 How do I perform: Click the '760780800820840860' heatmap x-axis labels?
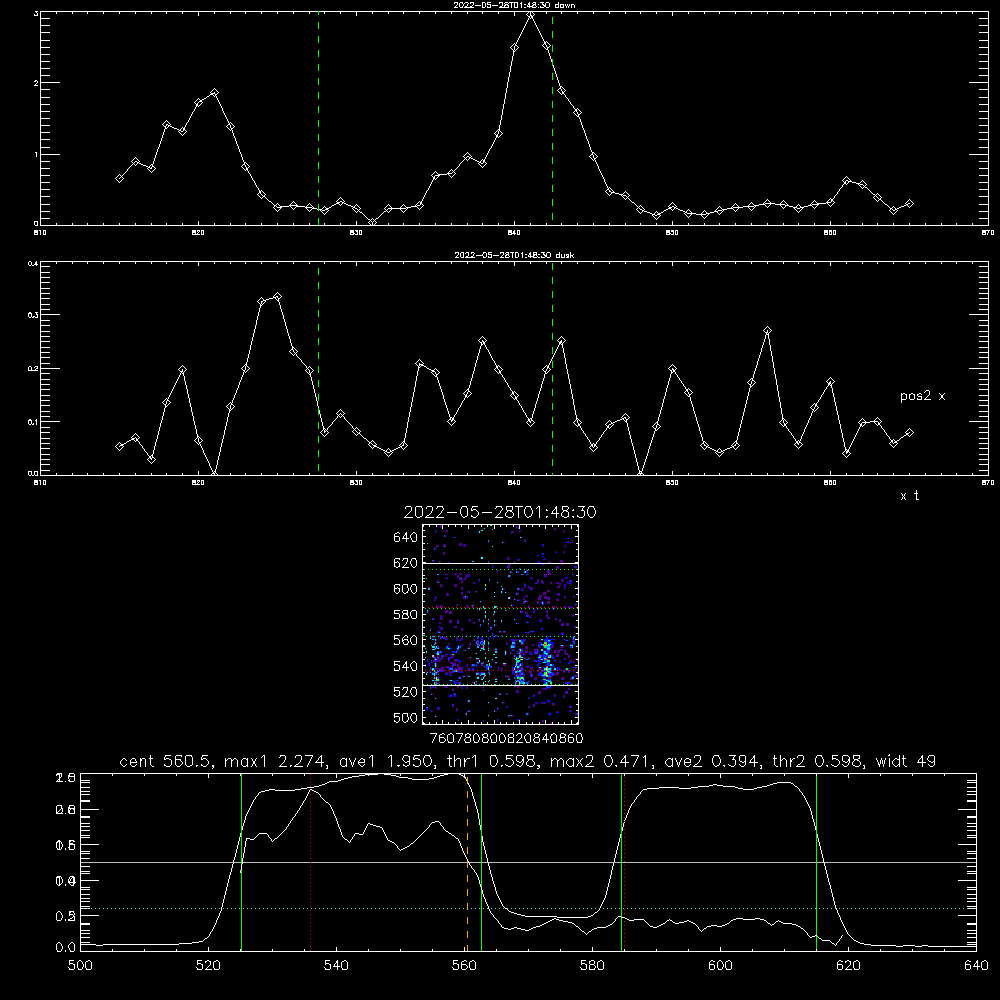coord(506,738)
